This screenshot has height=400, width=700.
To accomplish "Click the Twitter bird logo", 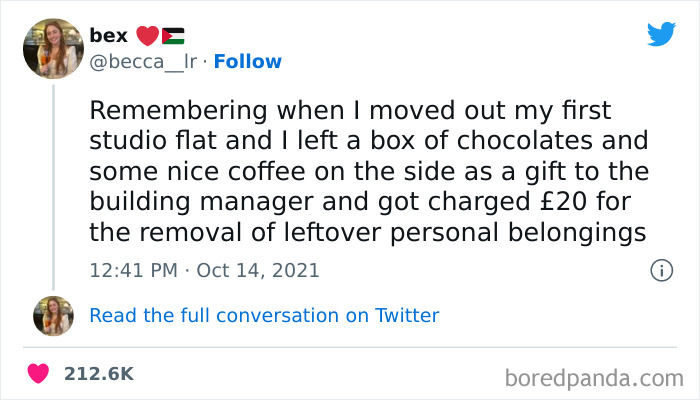I will click(661, 35).
